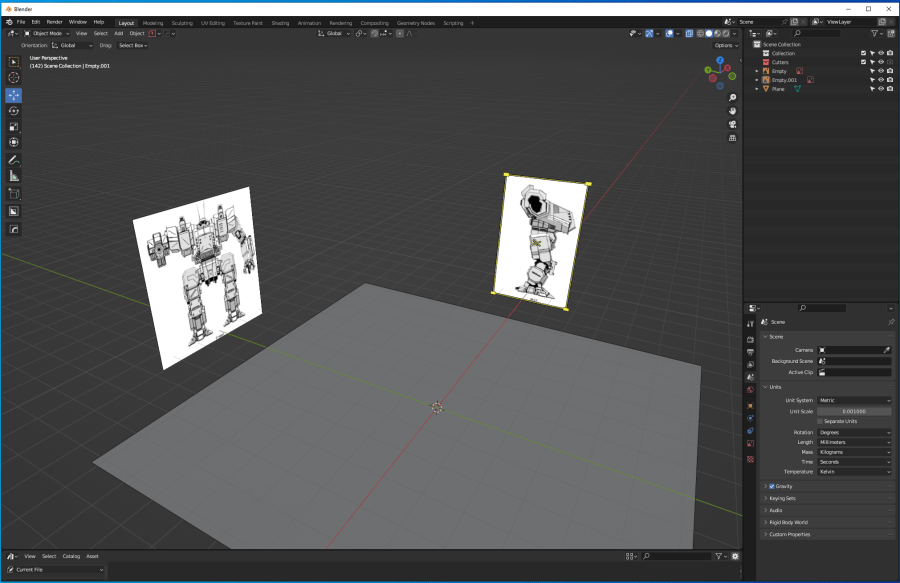Open the Object properties tab
Viewport: 900px width, 583px height.
(750, 406)
